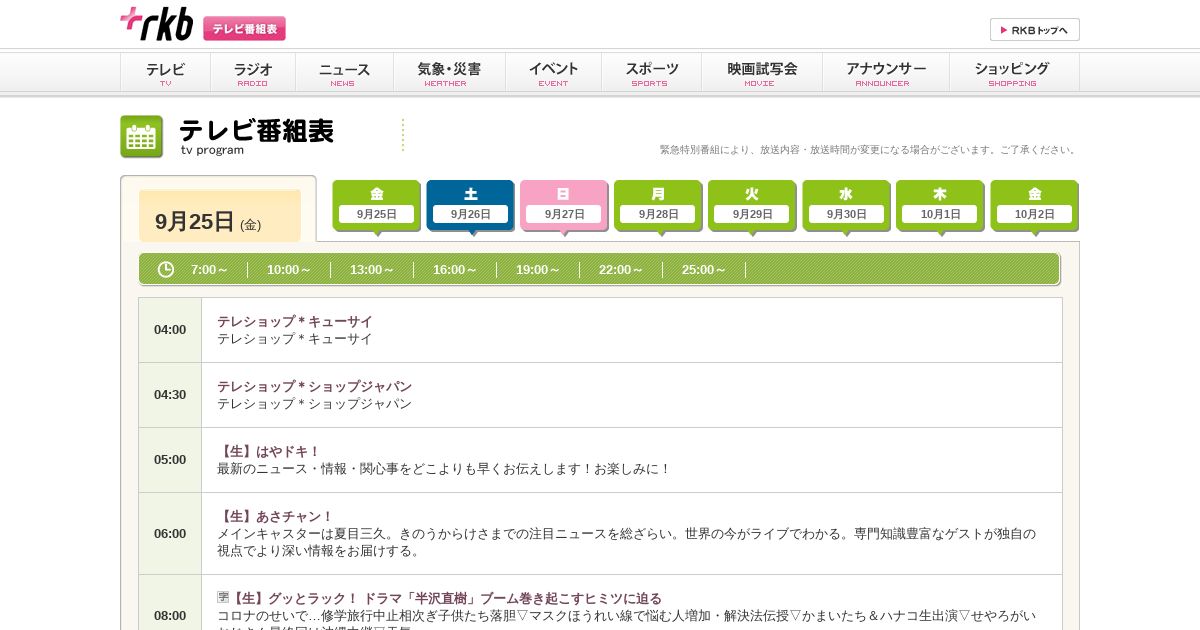Open the テレビ TV menu
The width and height of the screenshot is (1200, 630).
pyautogui.click(x=165, y=73)
